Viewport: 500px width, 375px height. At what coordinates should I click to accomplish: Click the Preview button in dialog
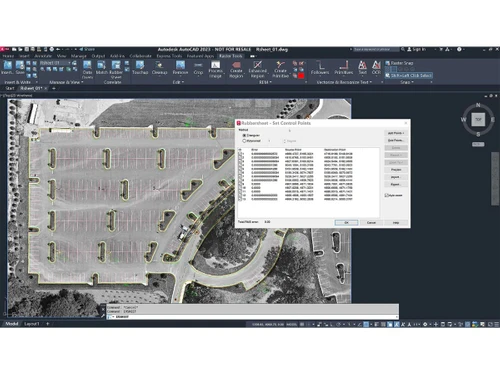tap(396, 170)
